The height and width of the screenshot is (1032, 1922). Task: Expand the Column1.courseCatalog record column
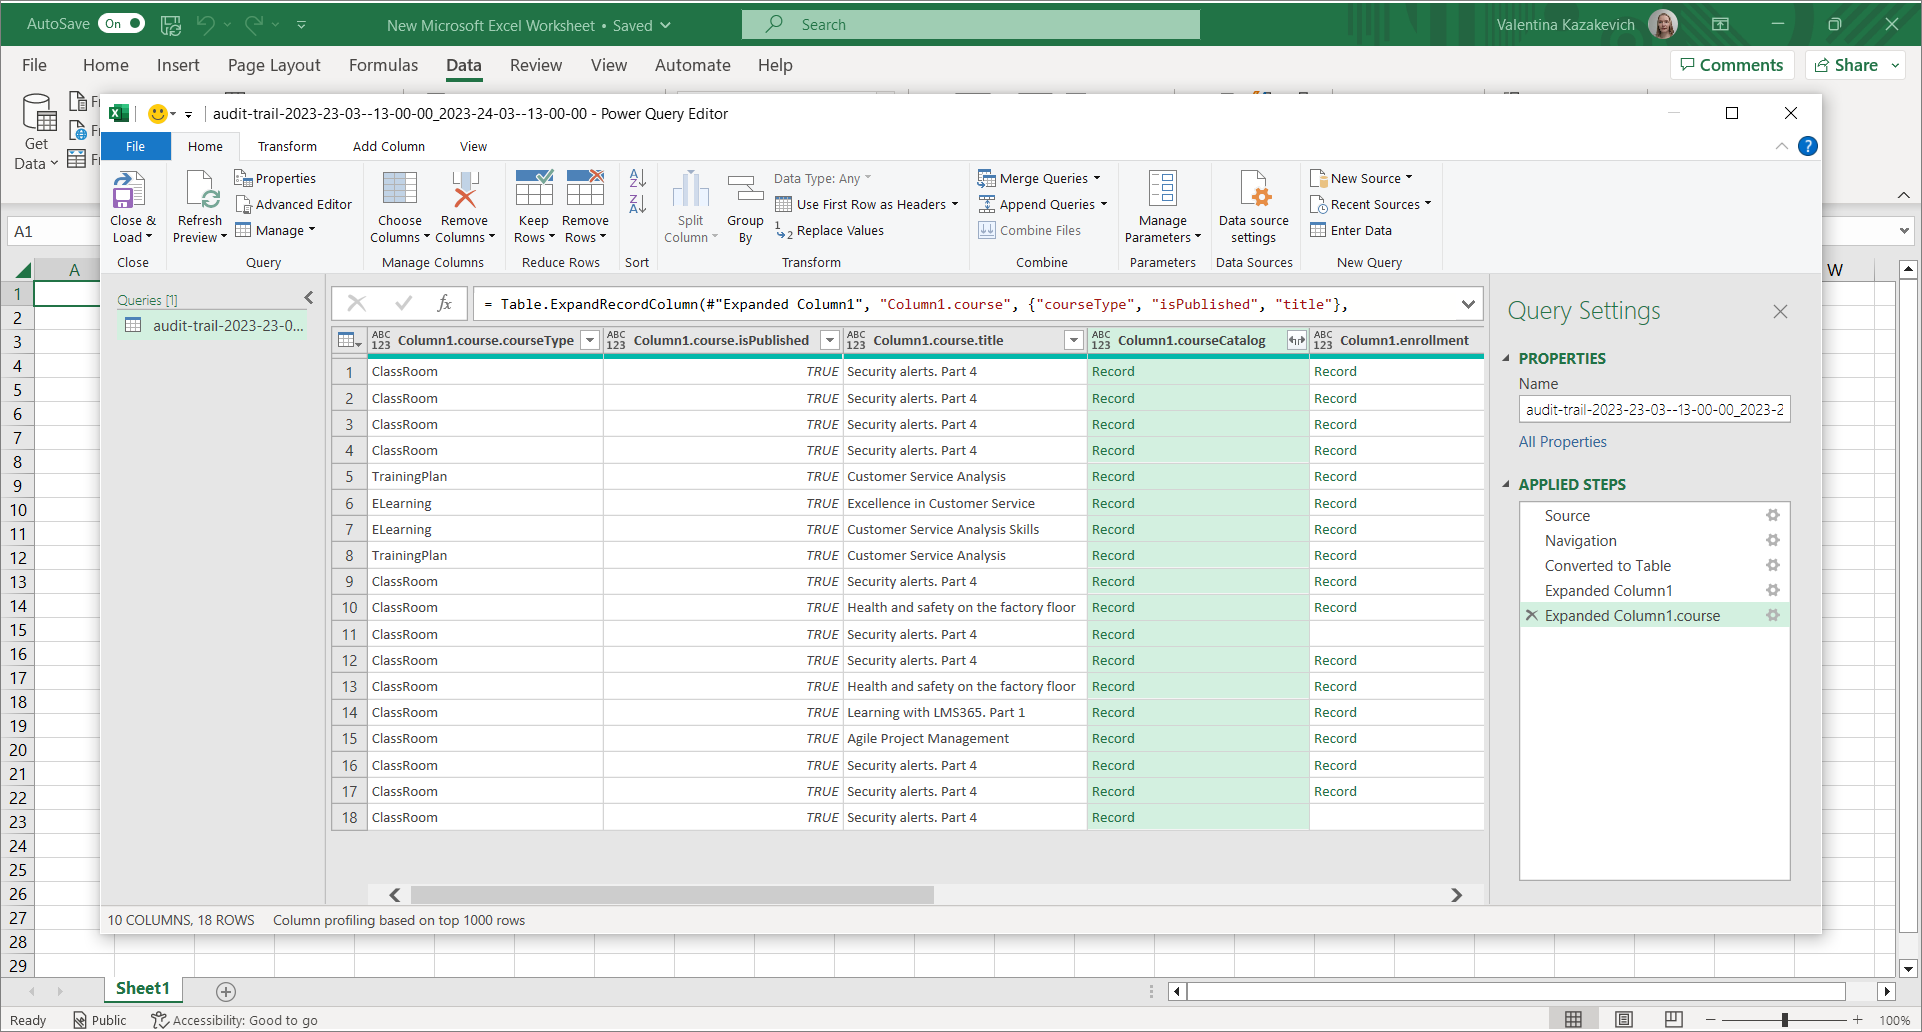point(1296,341)
